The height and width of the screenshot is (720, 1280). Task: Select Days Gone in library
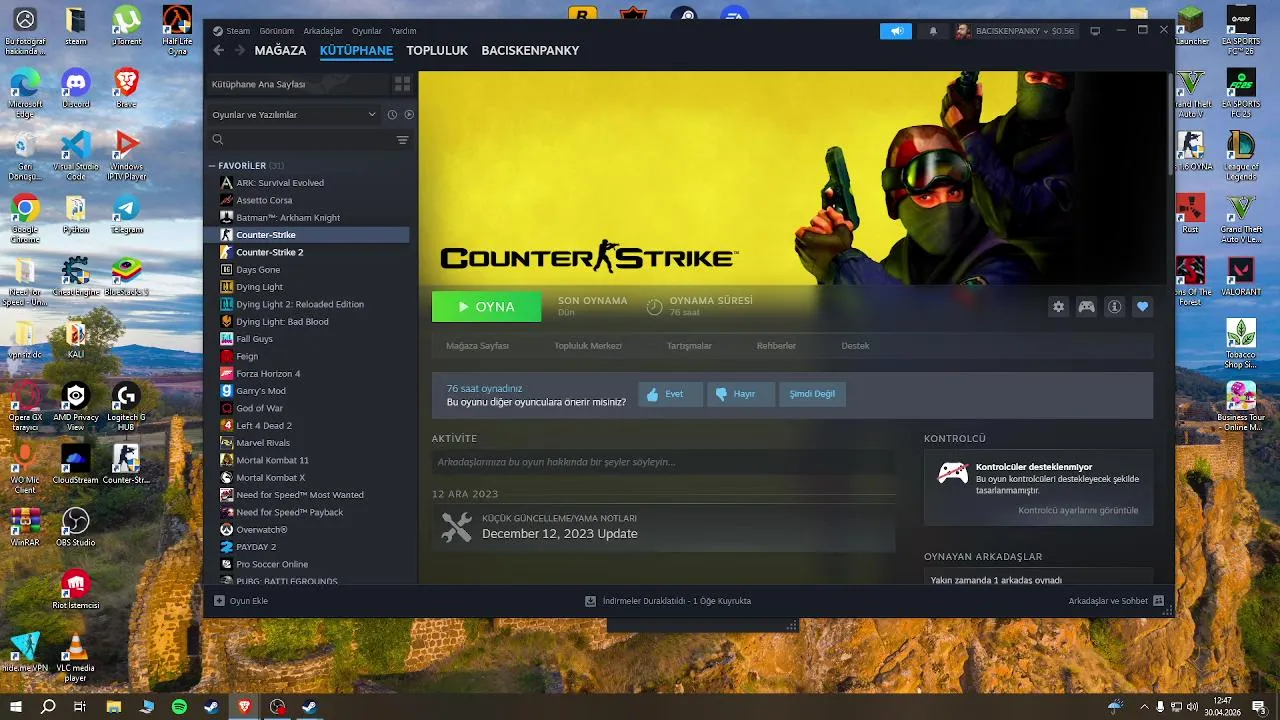click(x=306, y=269)
